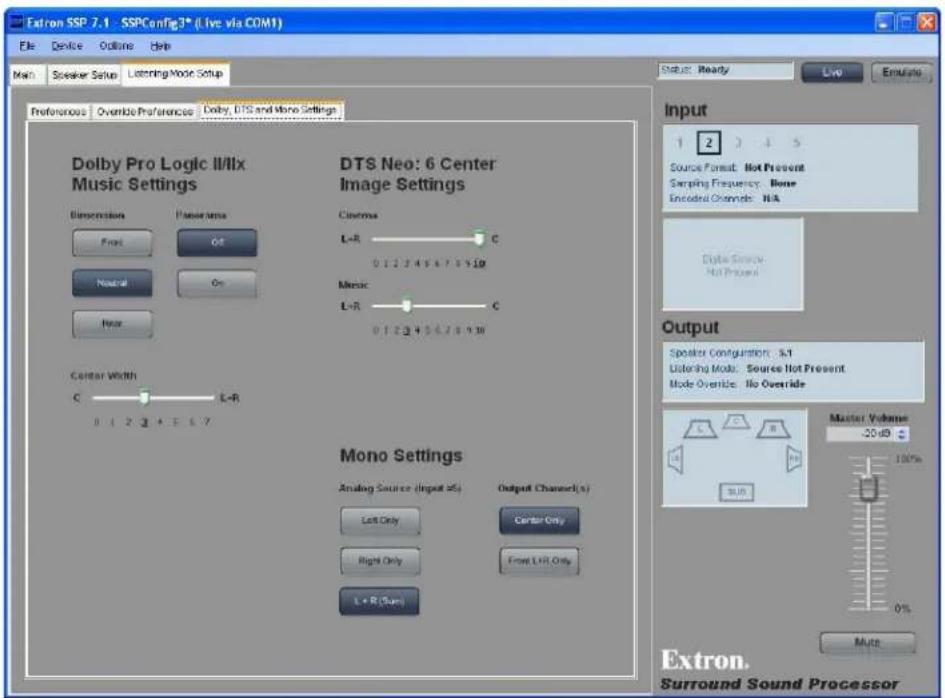945x698 pixels.
Task: Turn Panorama Off
Action: pyautogui.click(x=217, y=242)
